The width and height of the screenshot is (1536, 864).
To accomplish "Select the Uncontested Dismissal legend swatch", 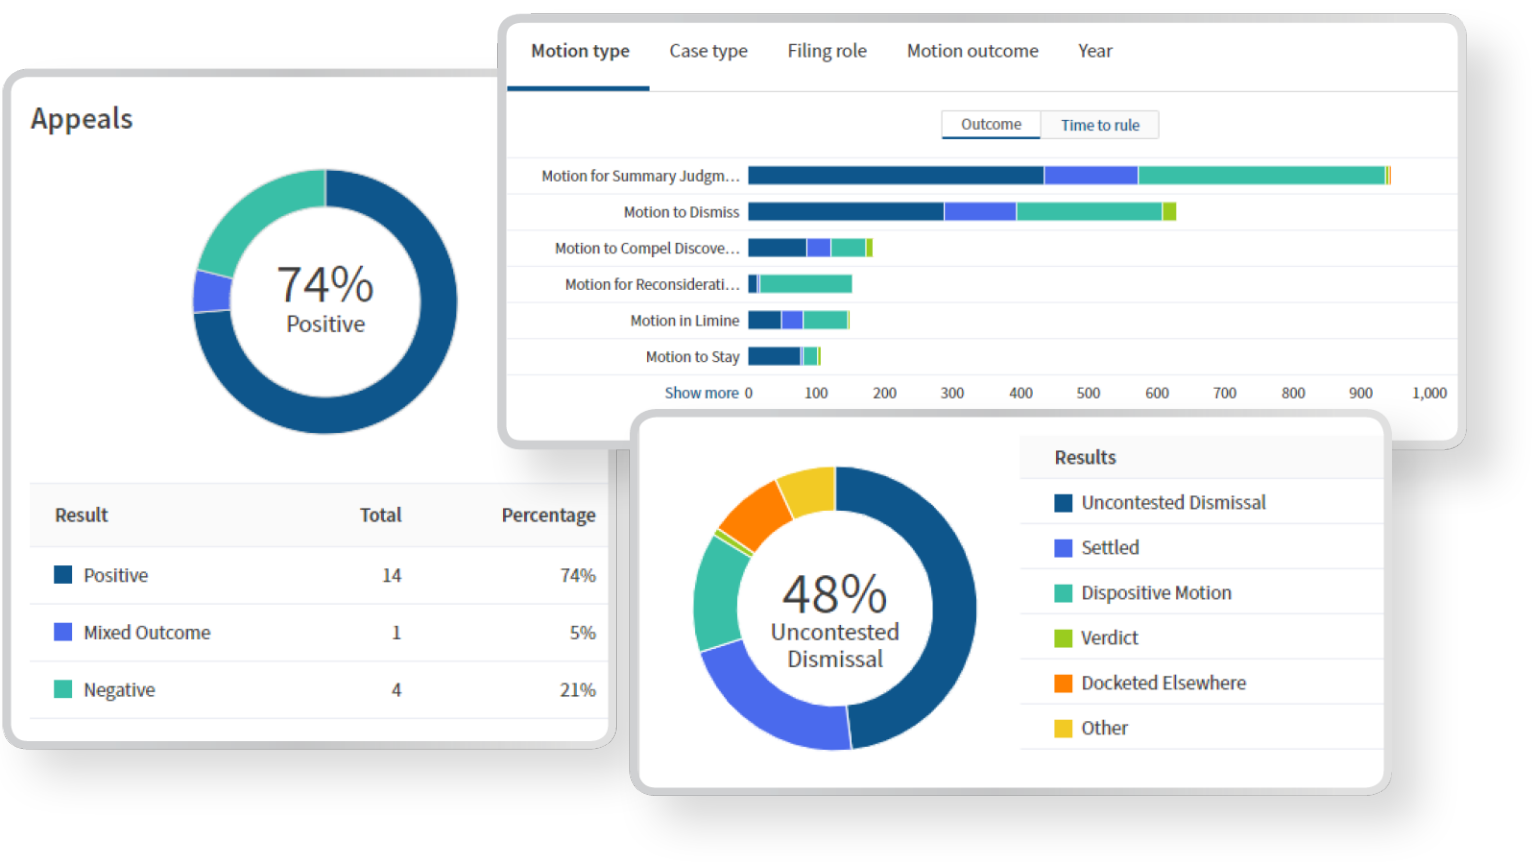I will (1063, 503).
